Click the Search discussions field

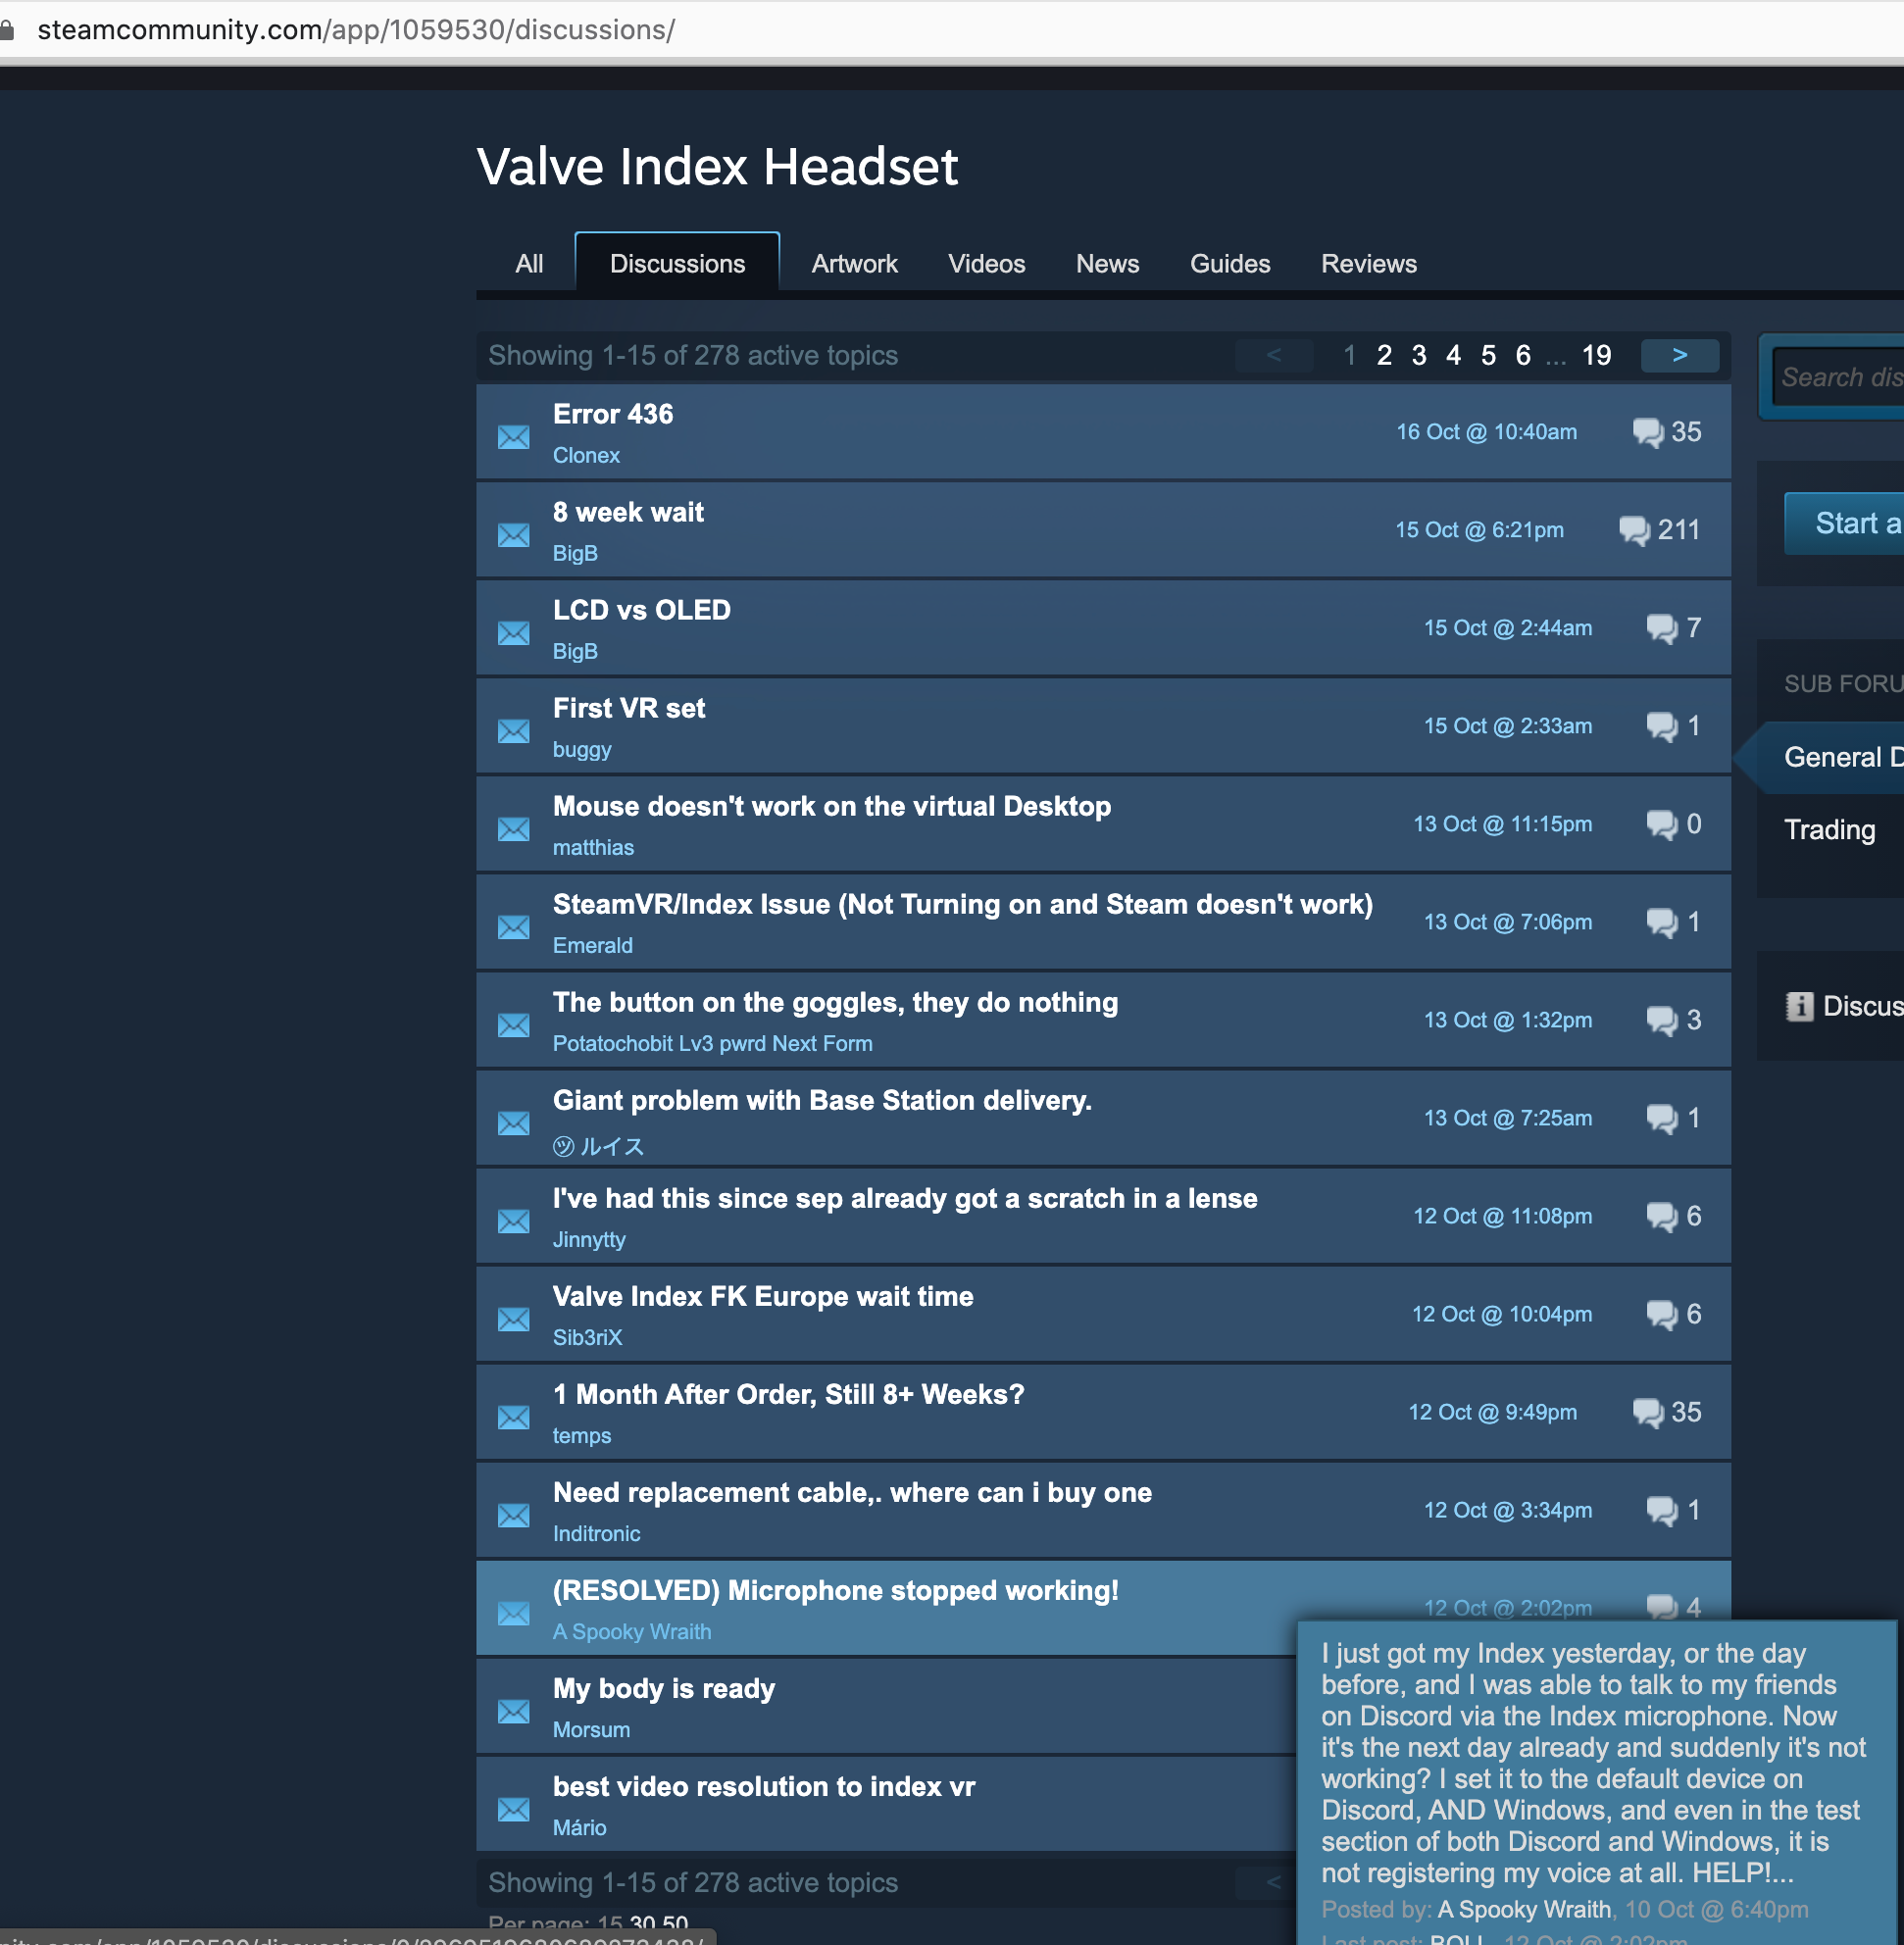pyautogui.click(x=1840, y=377)
